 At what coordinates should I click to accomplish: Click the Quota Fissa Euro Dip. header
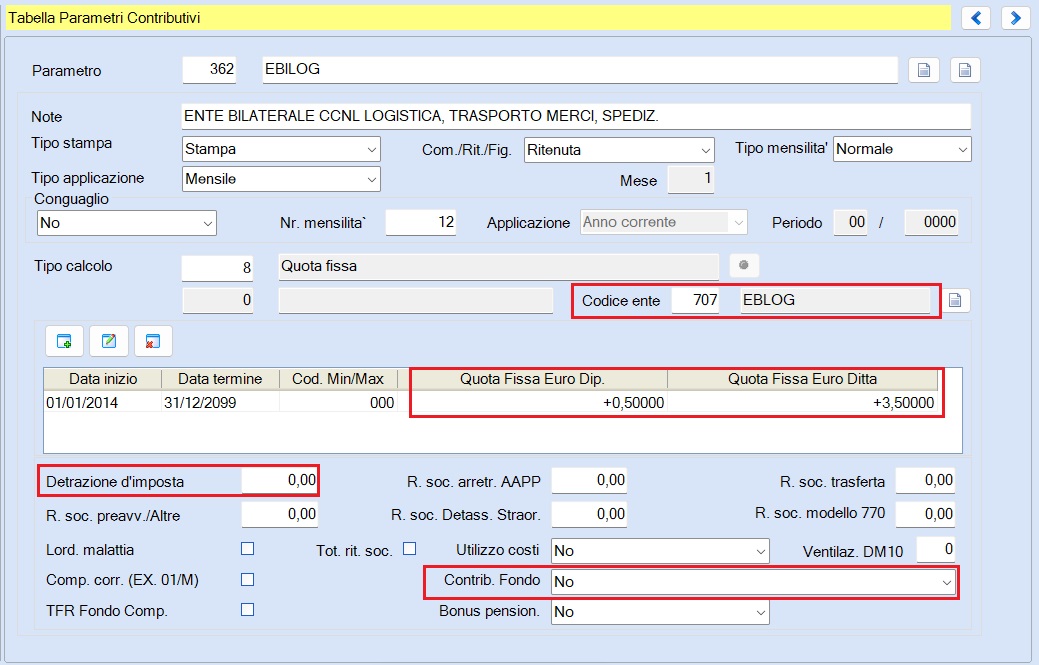pyautogui.click(x=532, y=379)
